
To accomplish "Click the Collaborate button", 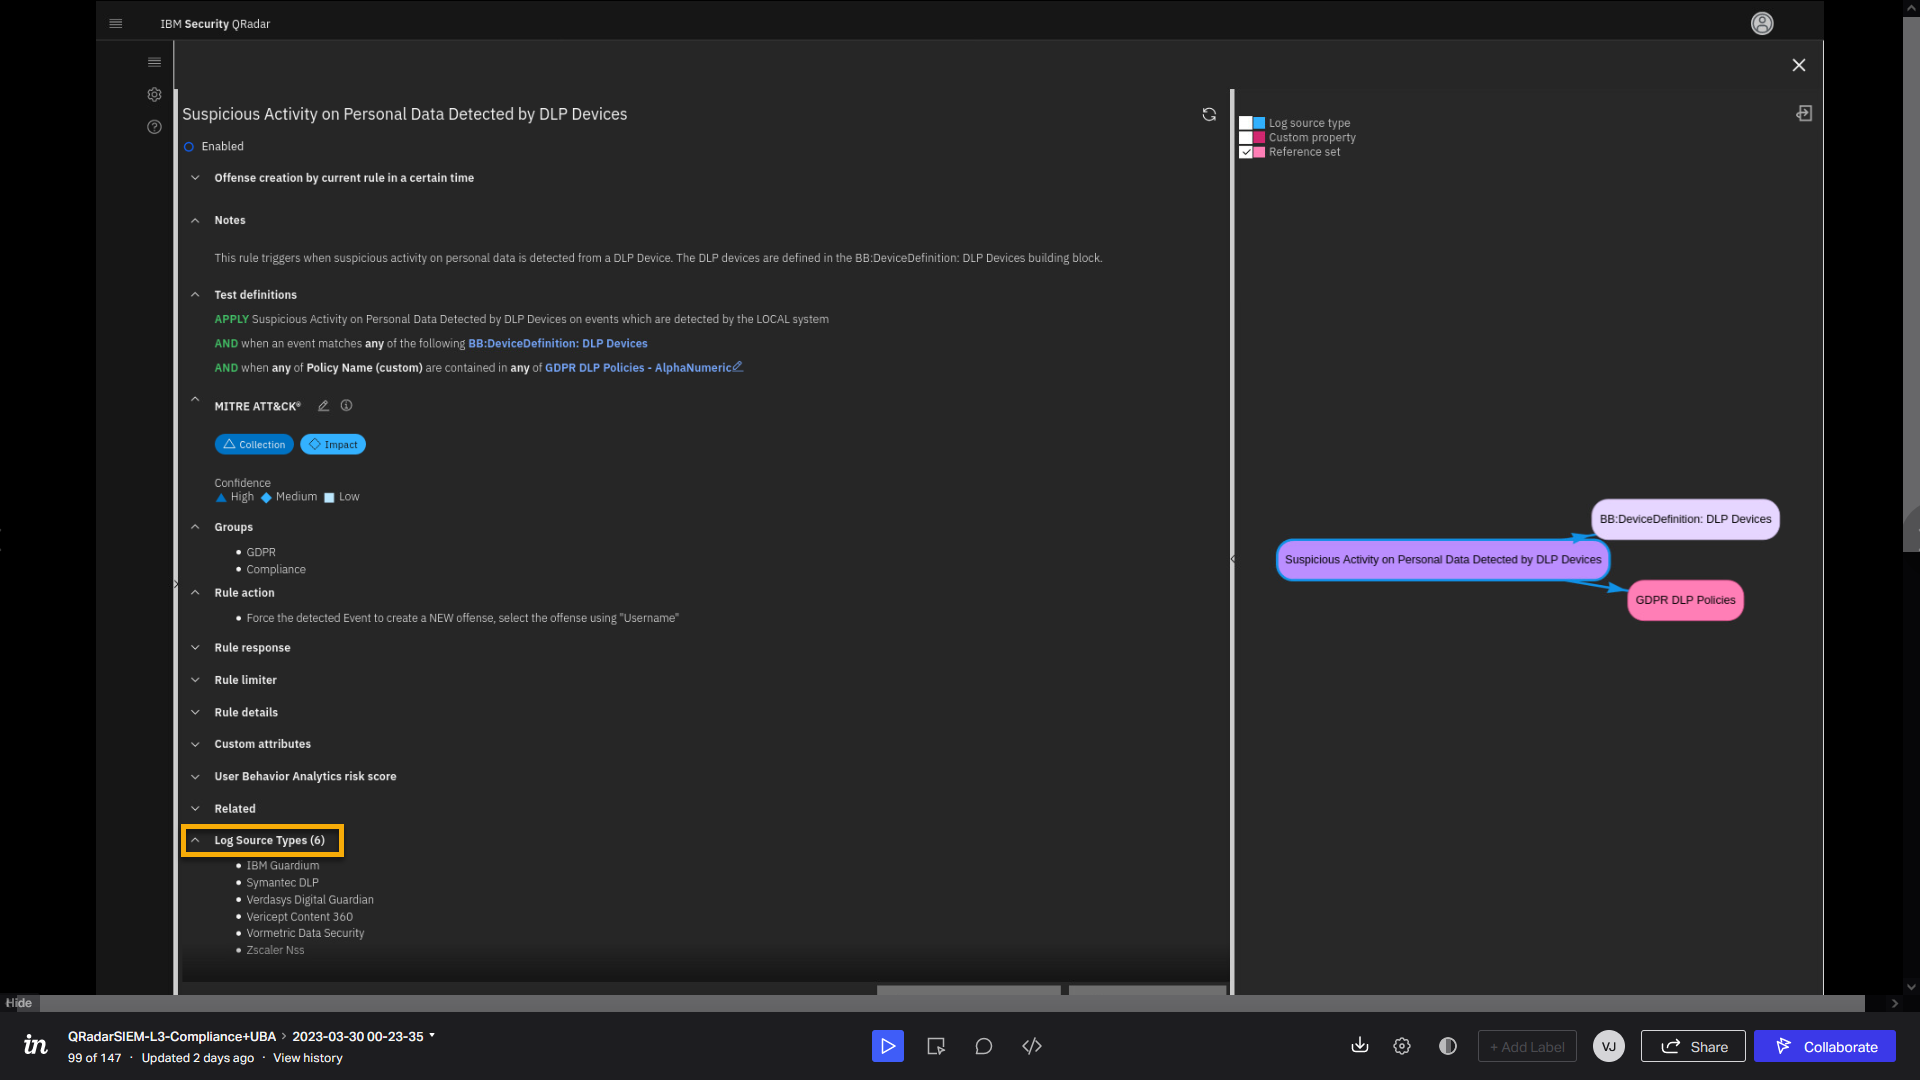I will click(x=1824, y=1046).
